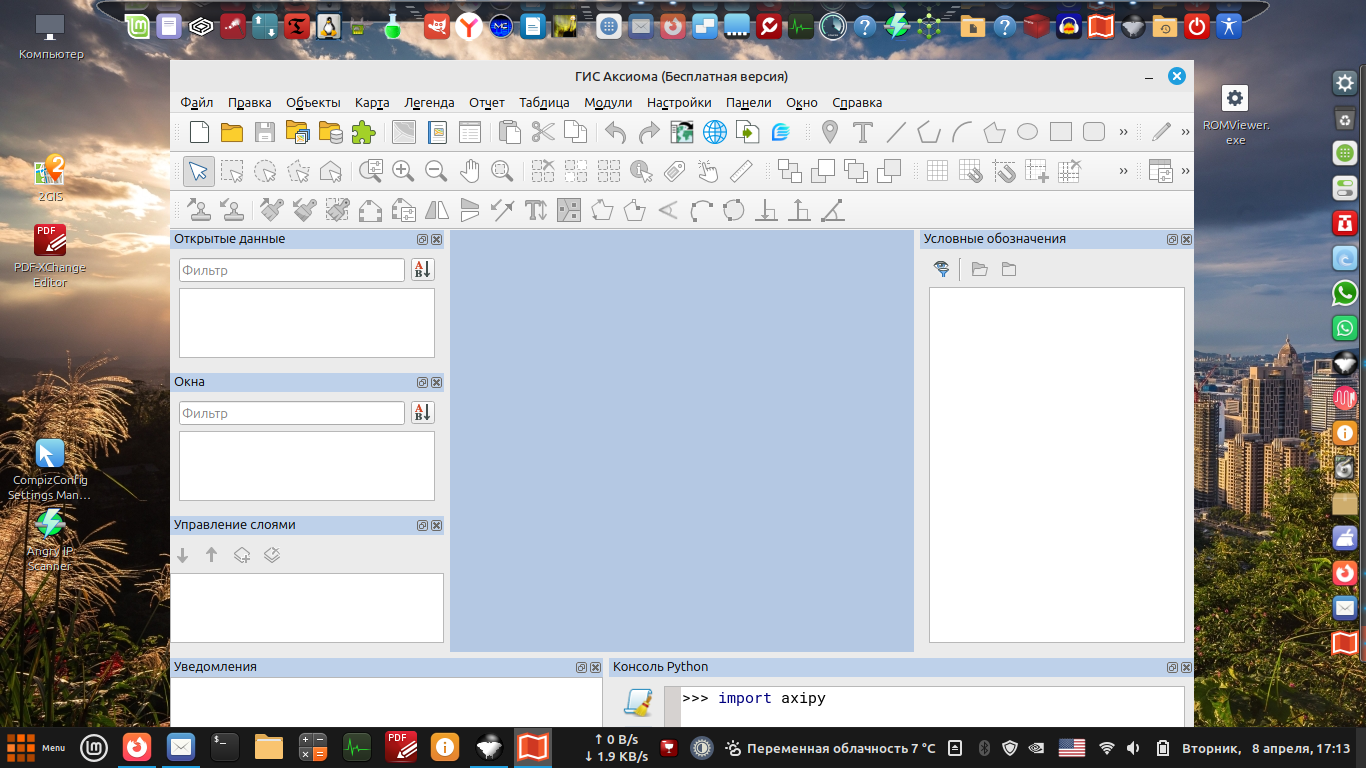Click the Фильтр field in Окна panel
The height and width of the screenshot is (768, 1366).
click(x=292, y=413)
